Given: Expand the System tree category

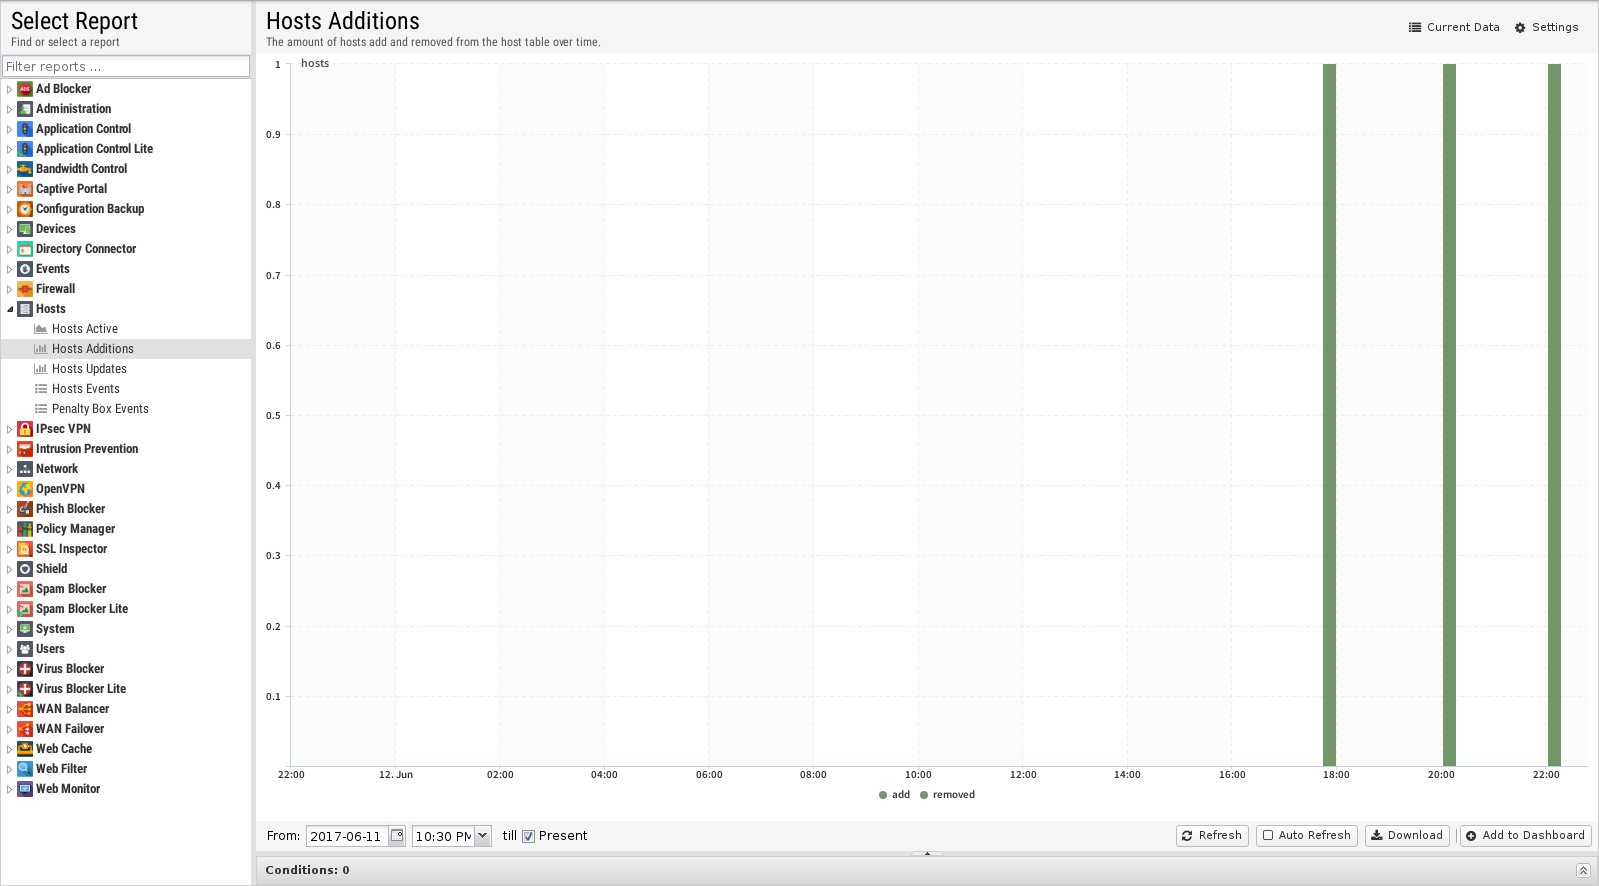Looking at the screenshot, I should [x=10, y=629].
